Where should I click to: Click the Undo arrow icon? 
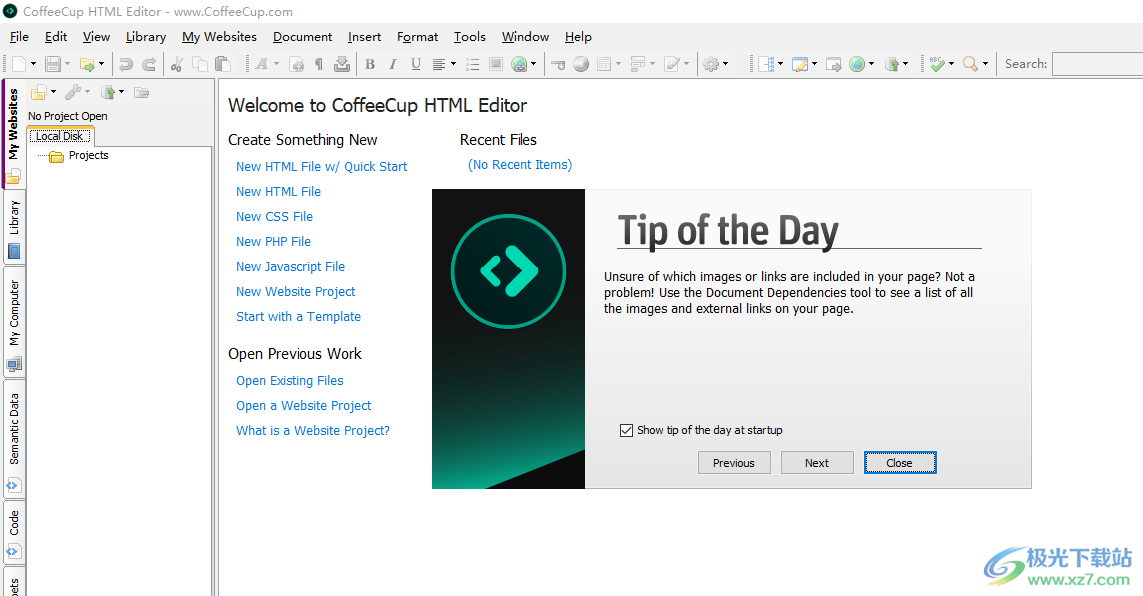(126, 64)
